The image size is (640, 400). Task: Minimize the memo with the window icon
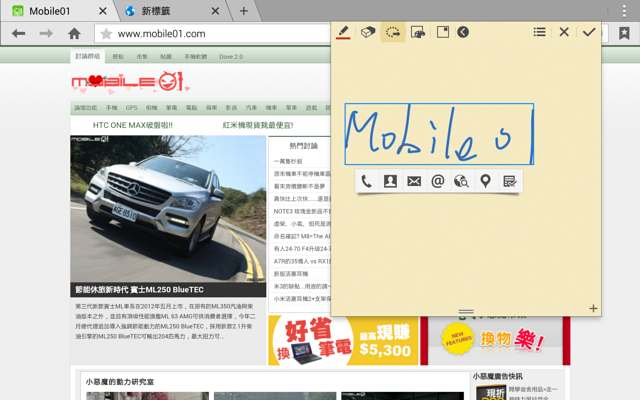pos(443,32)
